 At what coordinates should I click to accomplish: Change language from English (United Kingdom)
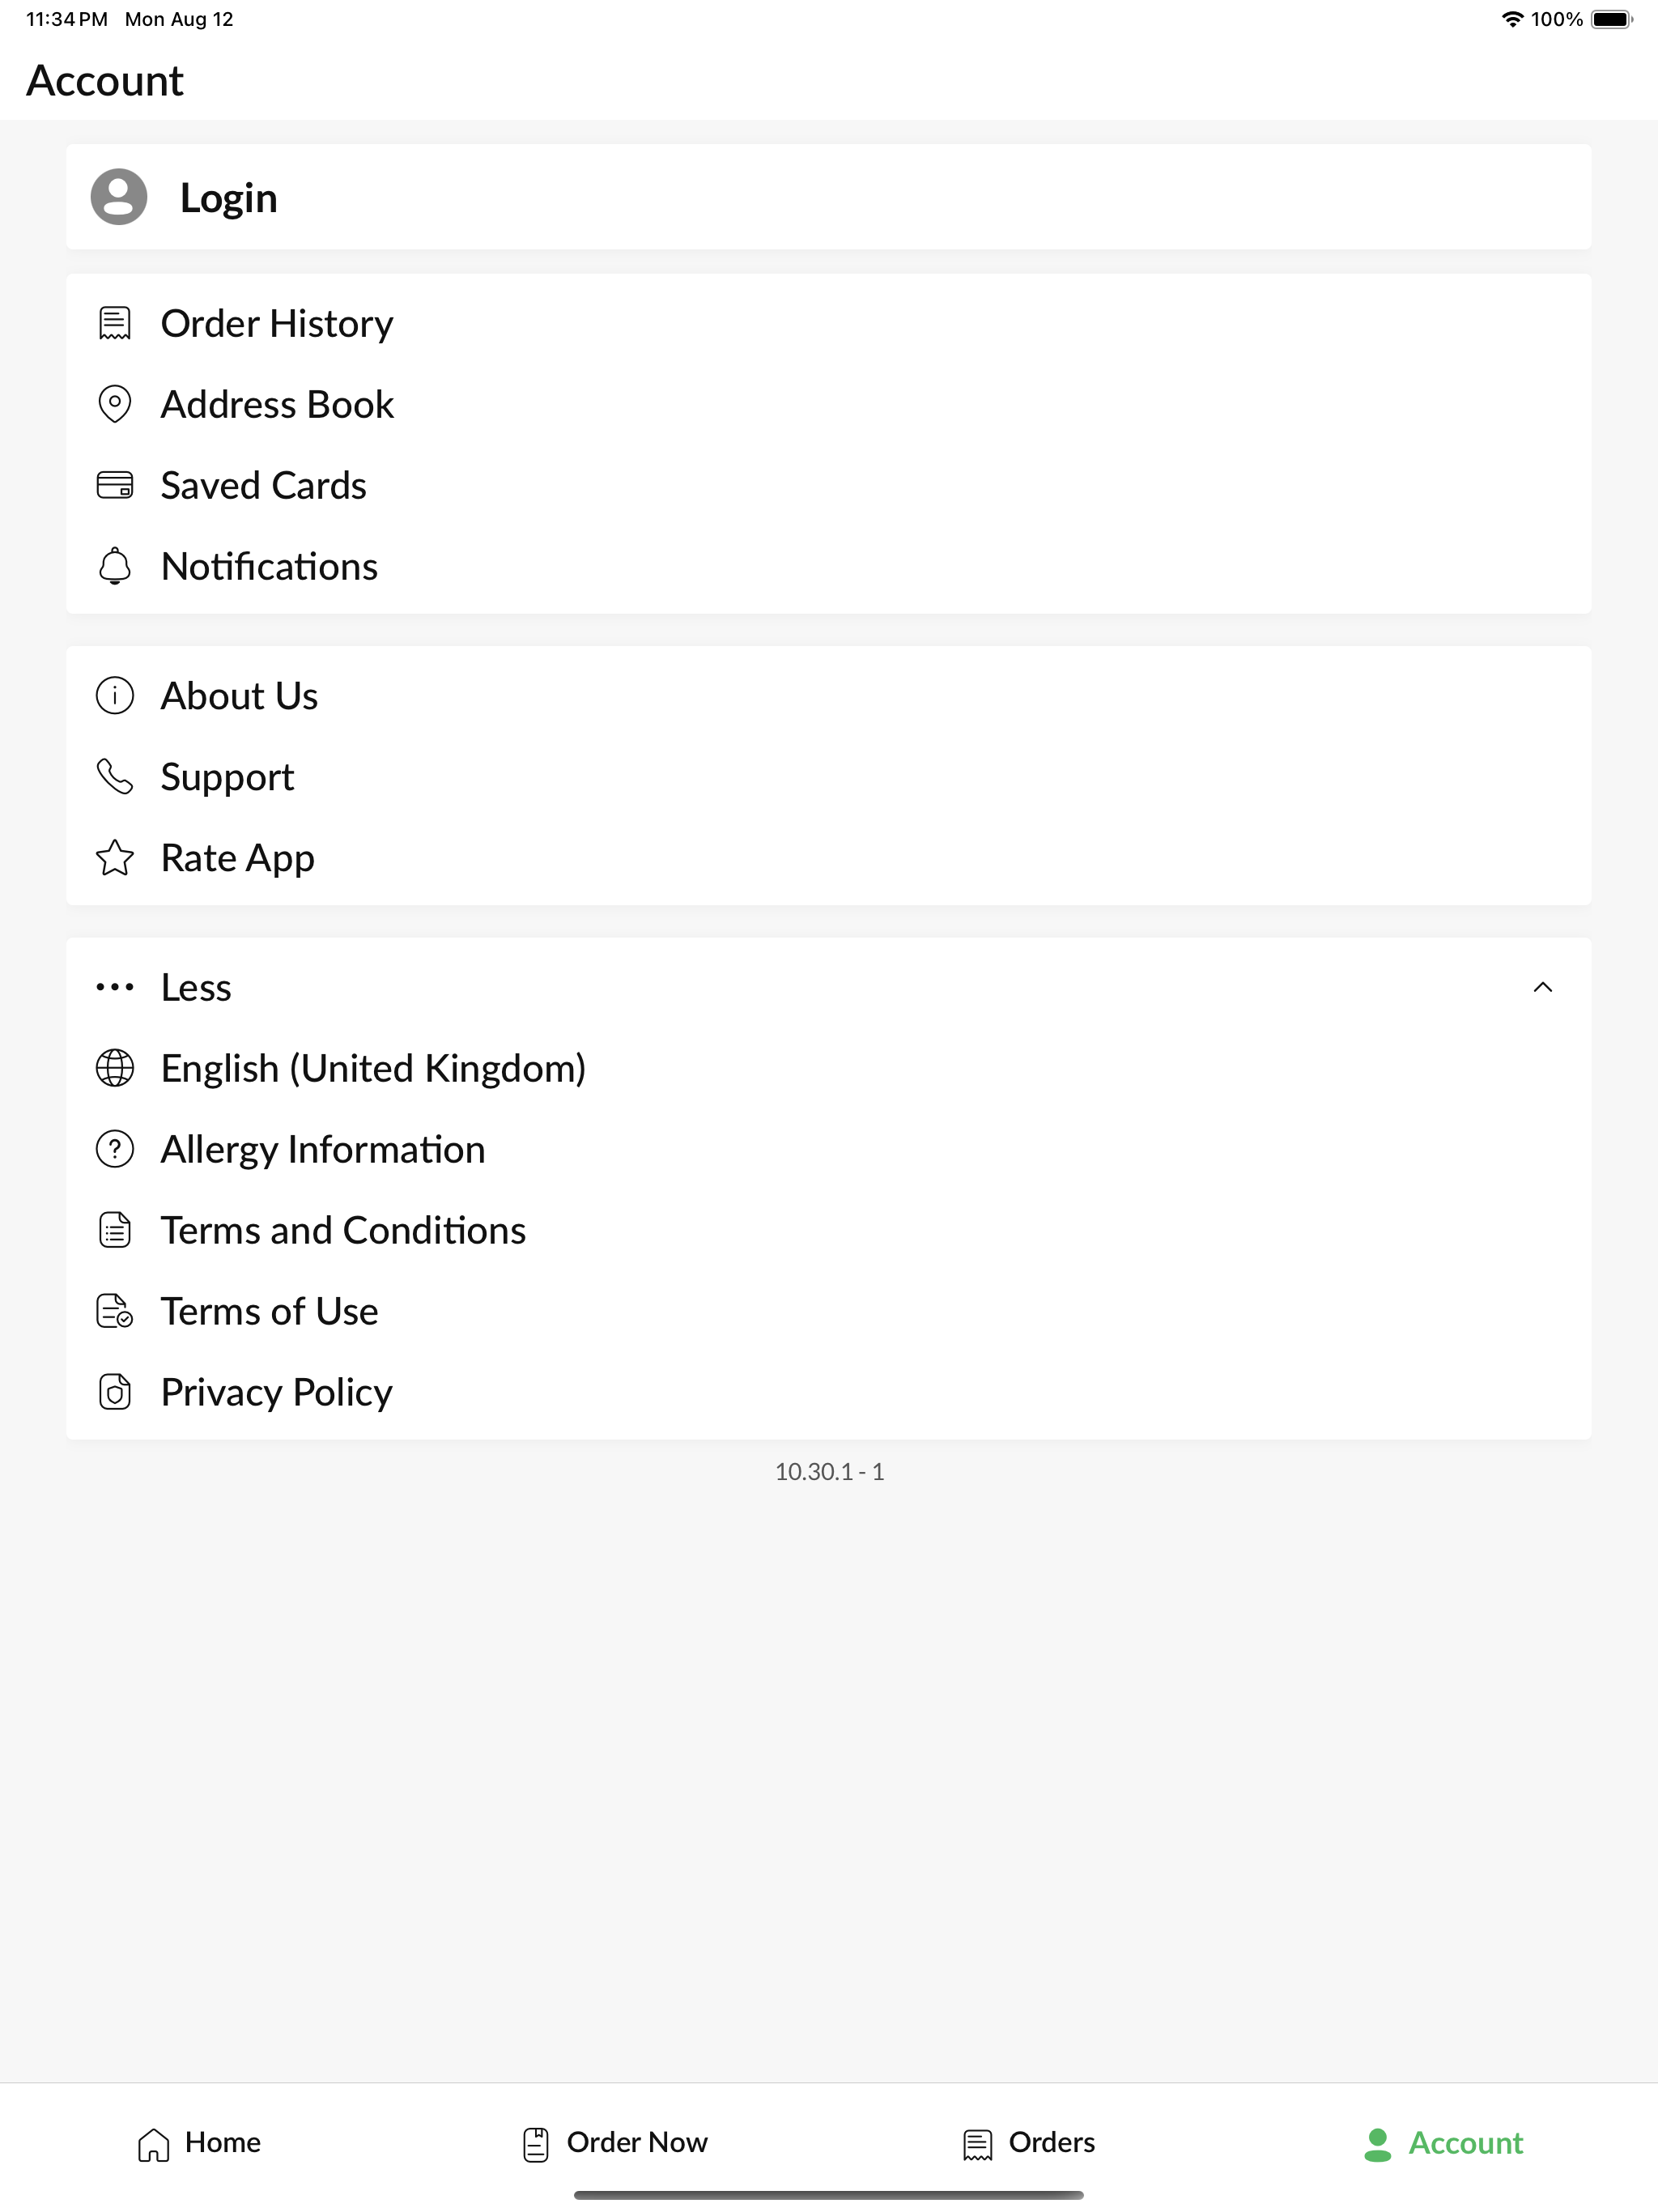pos(373,1068)
